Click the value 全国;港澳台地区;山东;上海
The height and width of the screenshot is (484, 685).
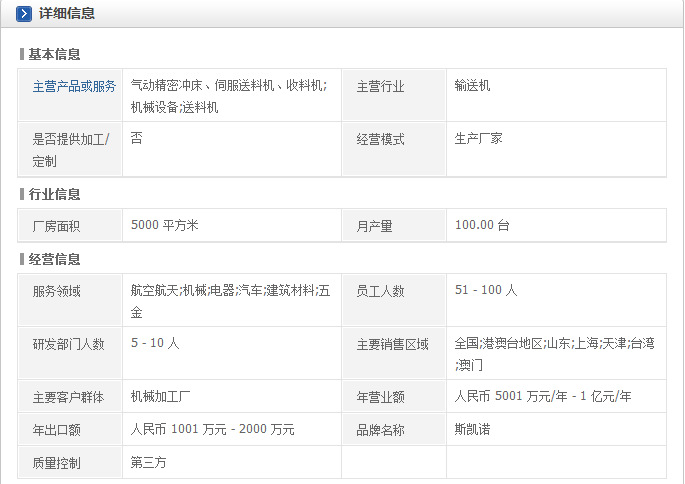click(526, 343)
